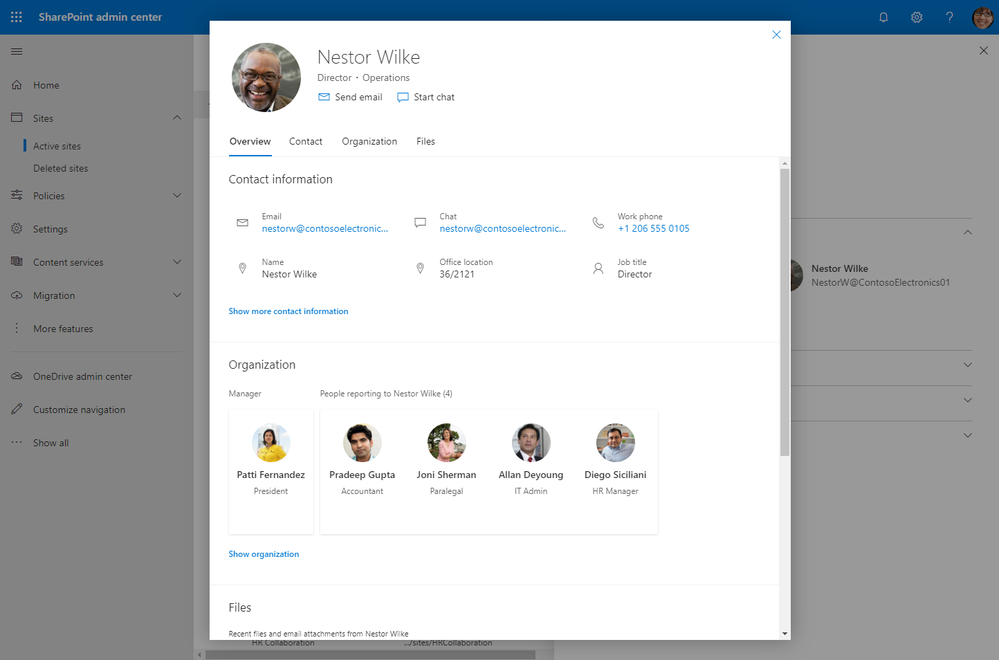Click the Office location pin icon
999x660 pixels.
(x=420, y=268)
